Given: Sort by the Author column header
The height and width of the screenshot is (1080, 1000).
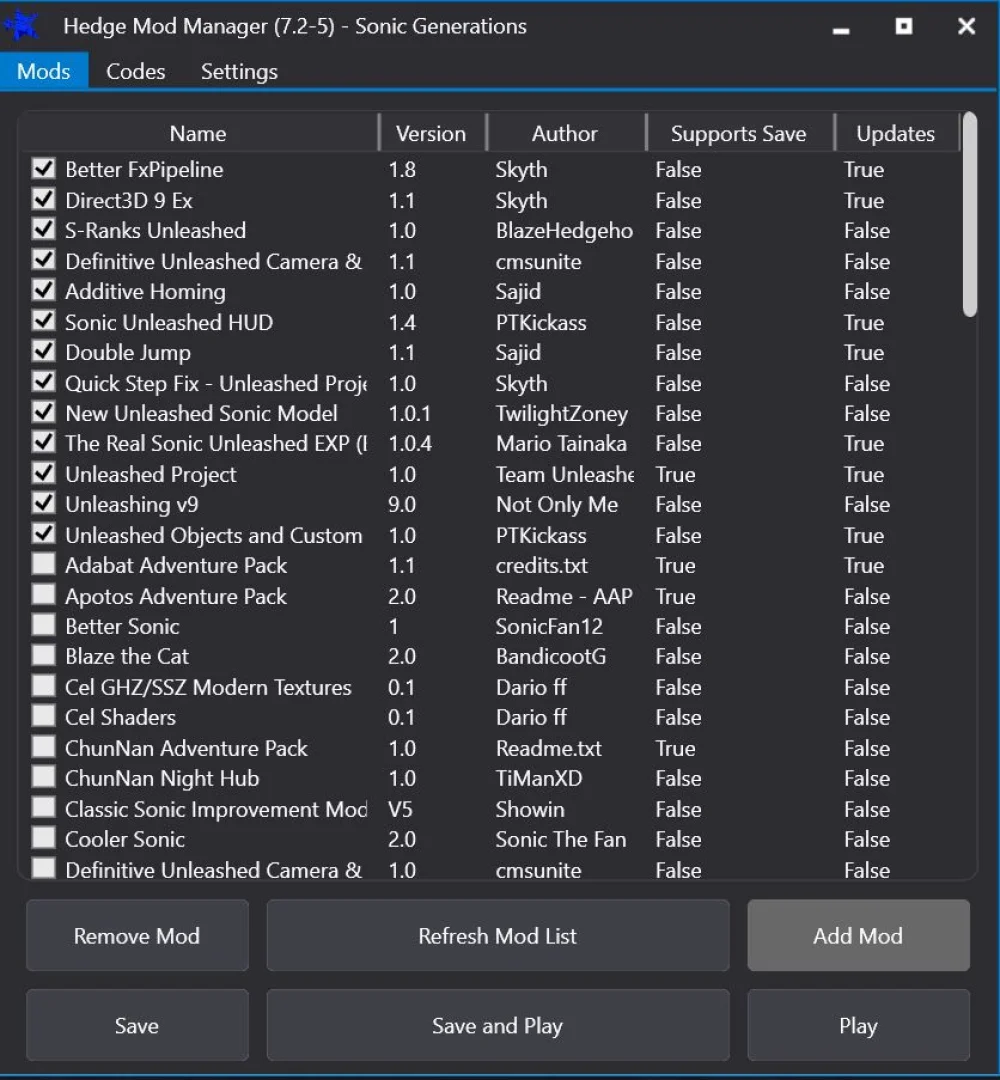Looking at the screenshot, I should (565, 133).
